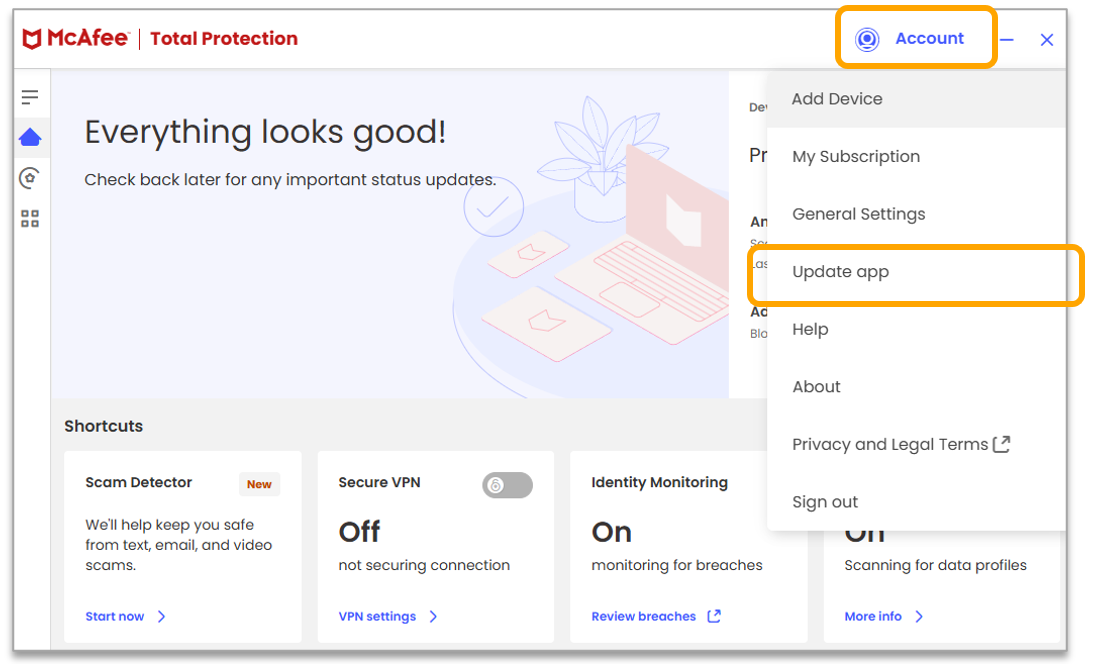This screenshot has width=1093, height=664.
Task: Click the chevron next to More info
Action: [x=919, y=616]
